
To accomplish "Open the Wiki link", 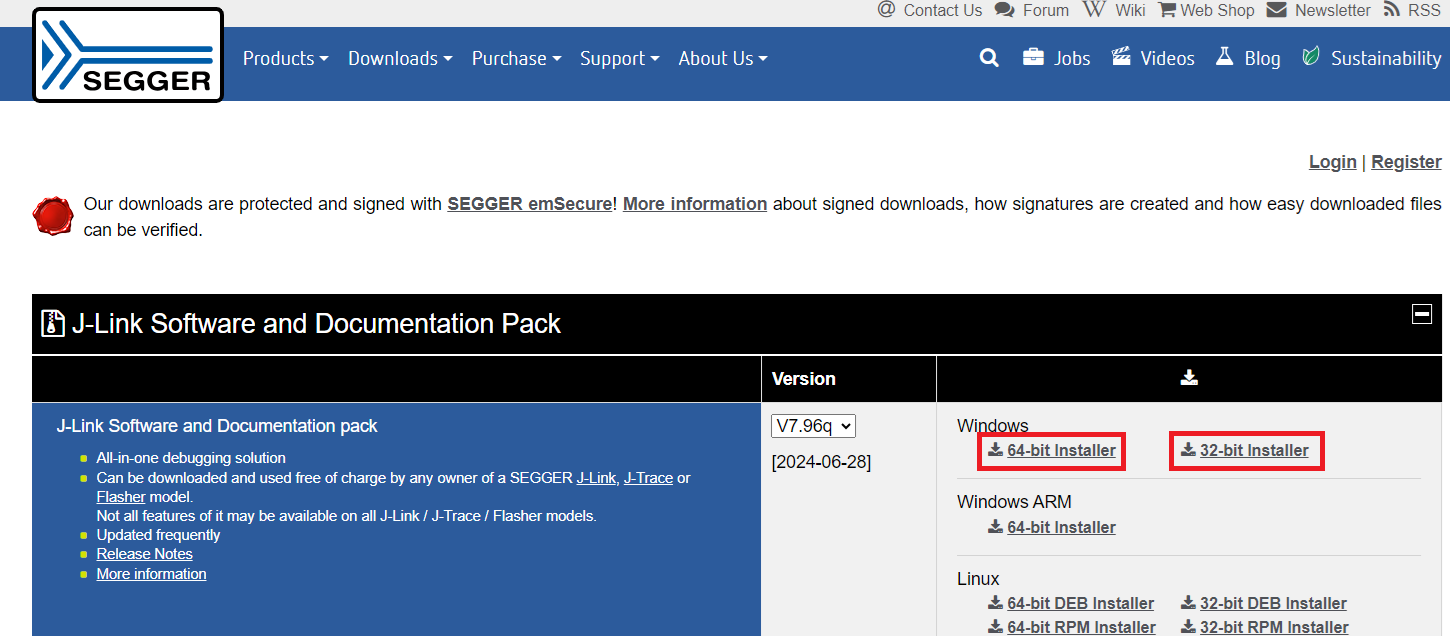I will click(x=1130, y=10).
